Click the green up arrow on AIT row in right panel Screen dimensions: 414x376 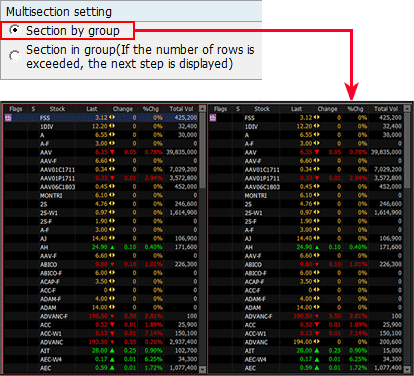point(317,351)
